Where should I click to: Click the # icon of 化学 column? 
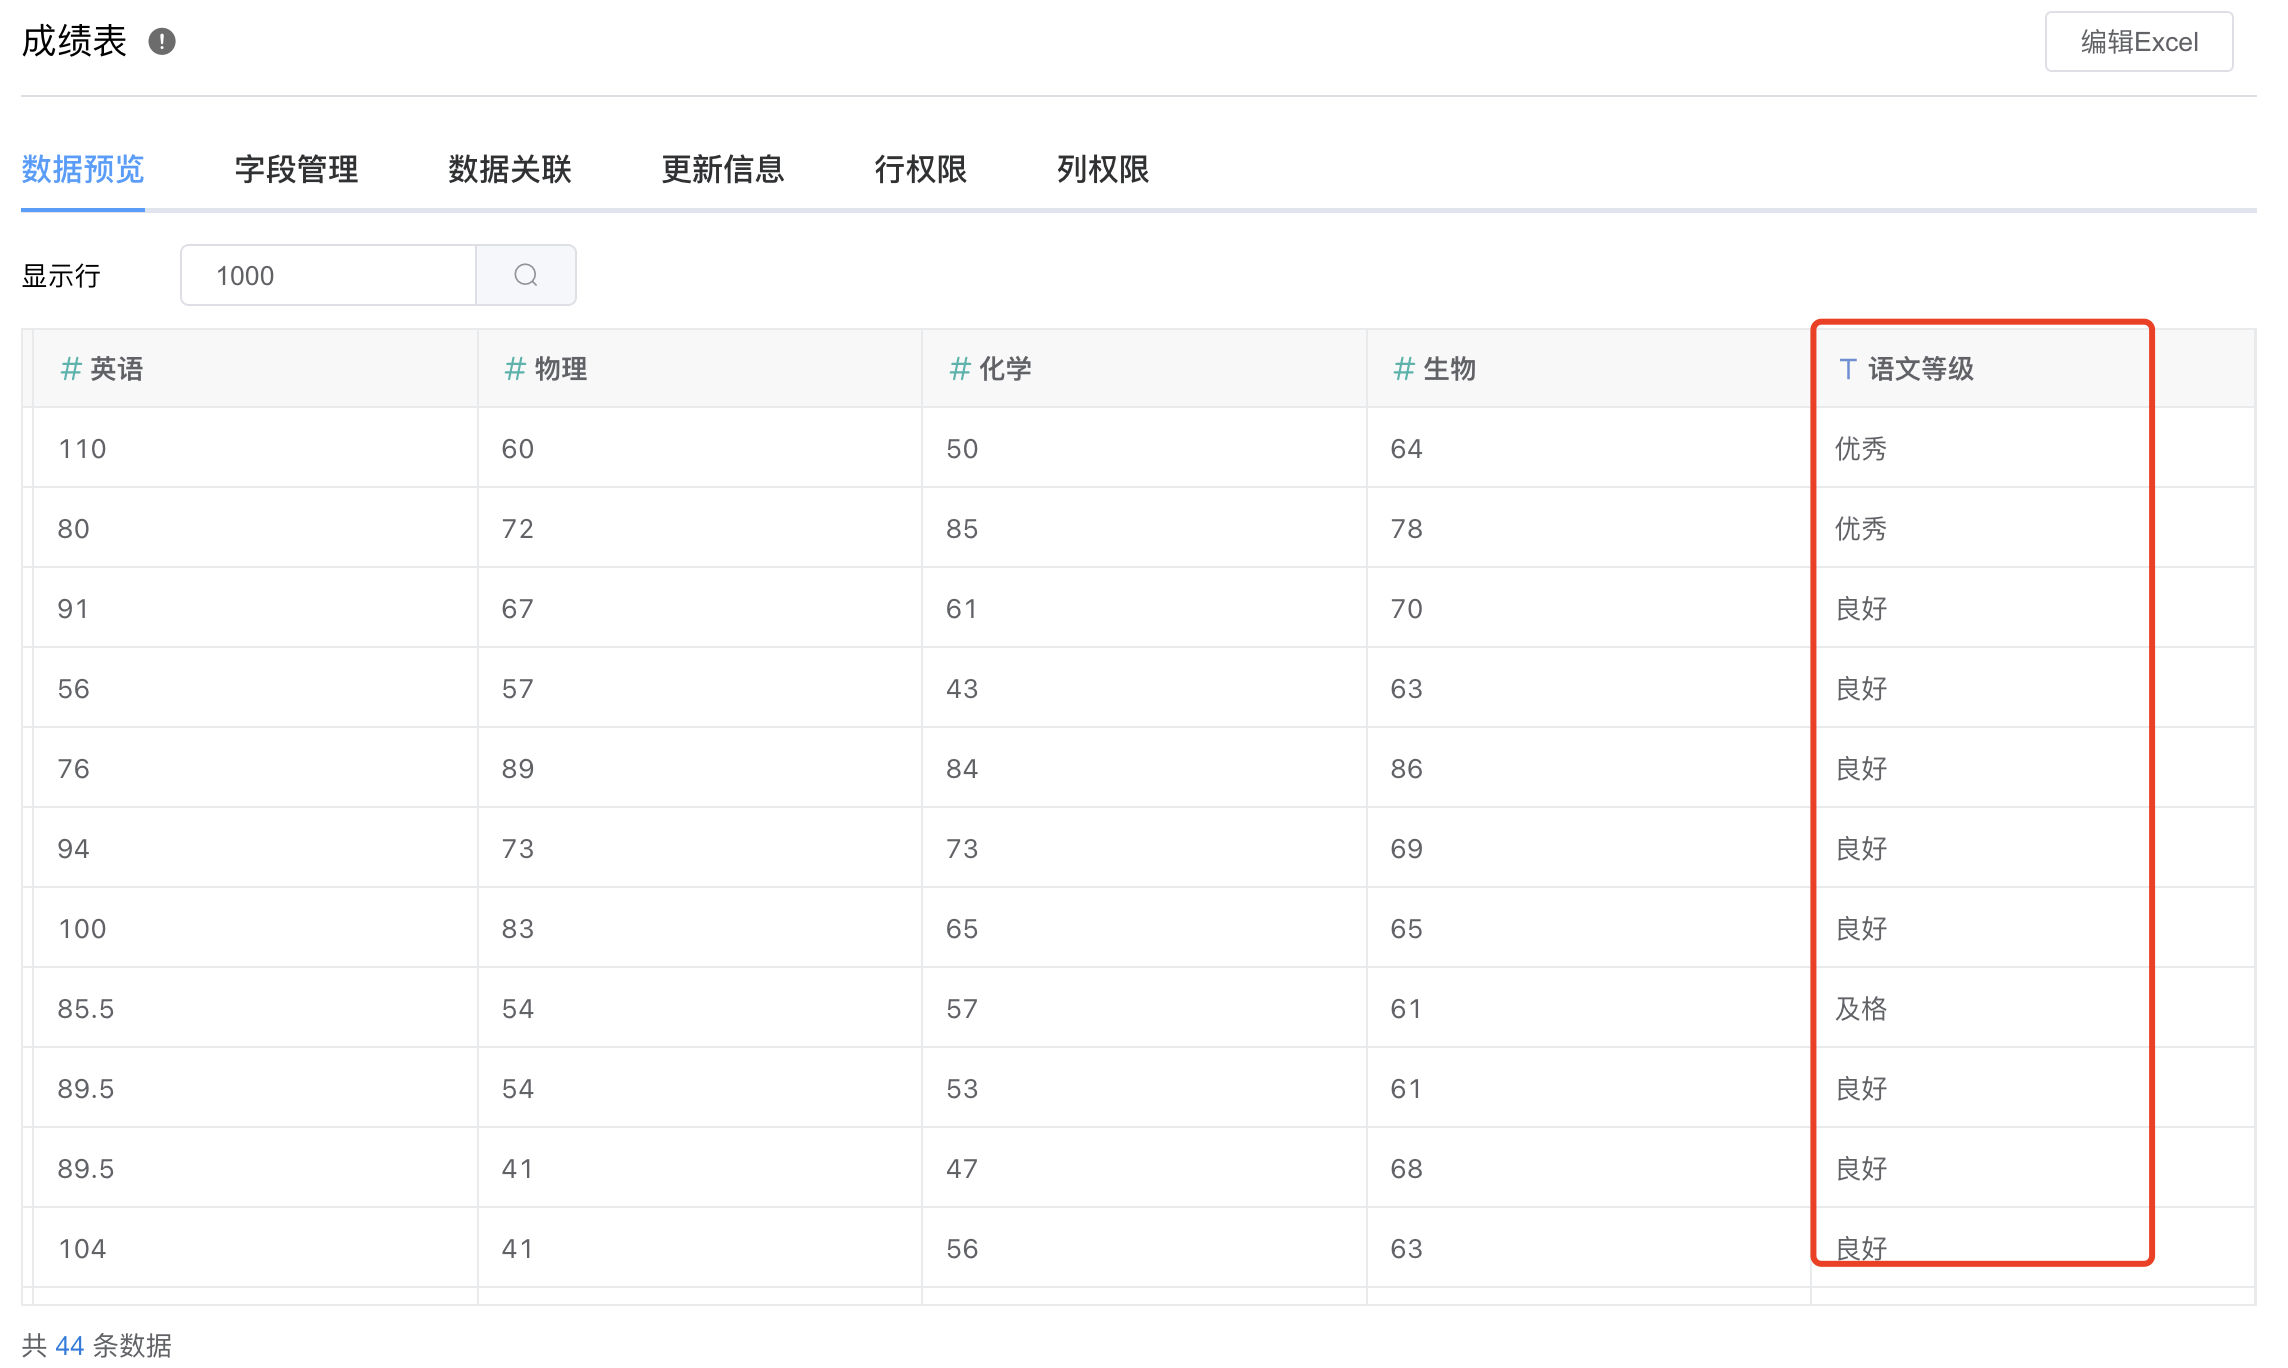point(960,369)
